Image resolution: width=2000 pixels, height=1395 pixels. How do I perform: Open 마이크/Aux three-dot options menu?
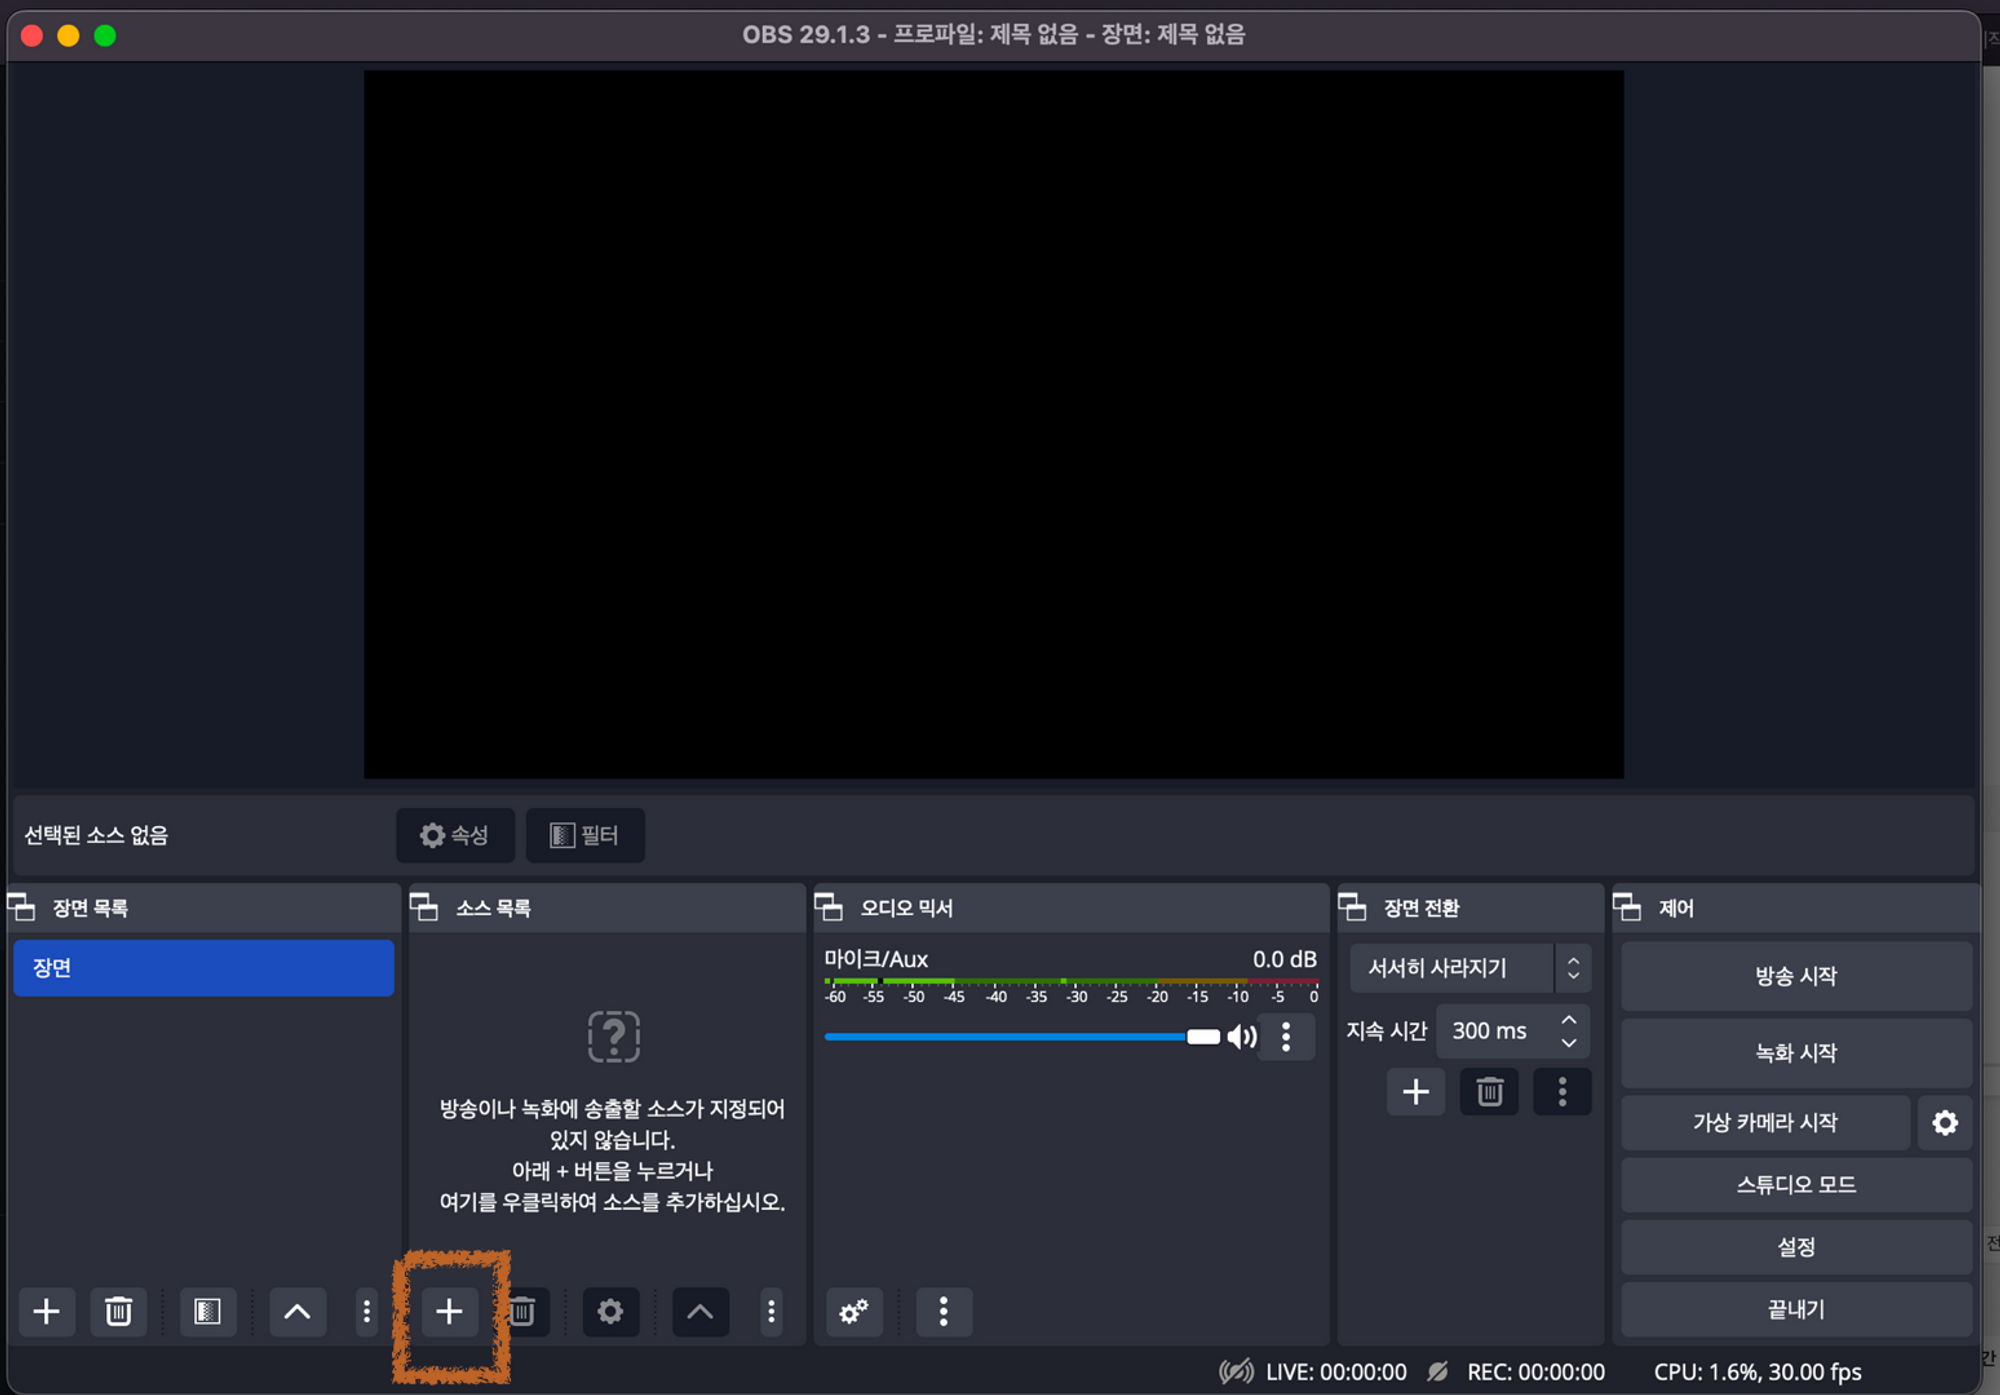(x=1286, y=1037)
